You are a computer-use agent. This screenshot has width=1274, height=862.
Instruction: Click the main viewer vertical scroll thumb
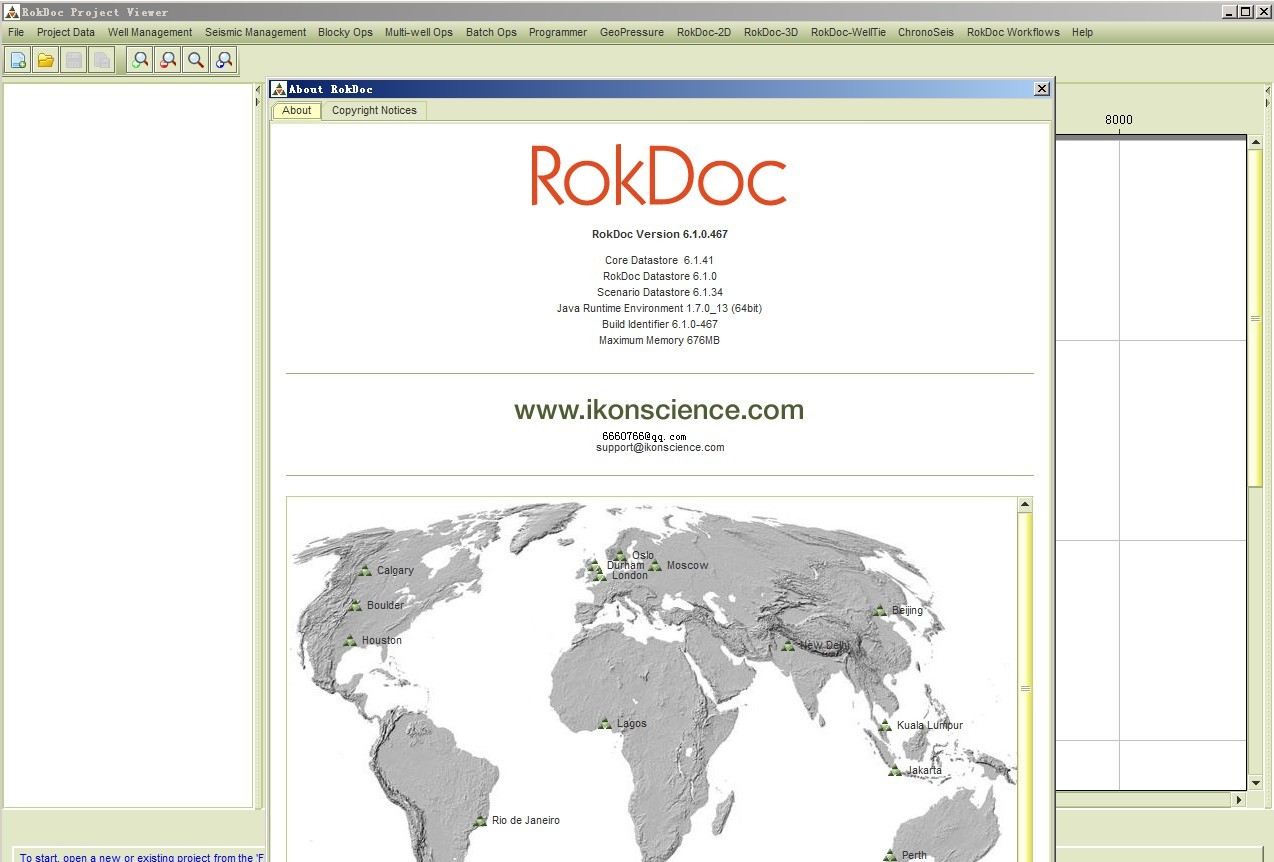[x=1255, y=319]
